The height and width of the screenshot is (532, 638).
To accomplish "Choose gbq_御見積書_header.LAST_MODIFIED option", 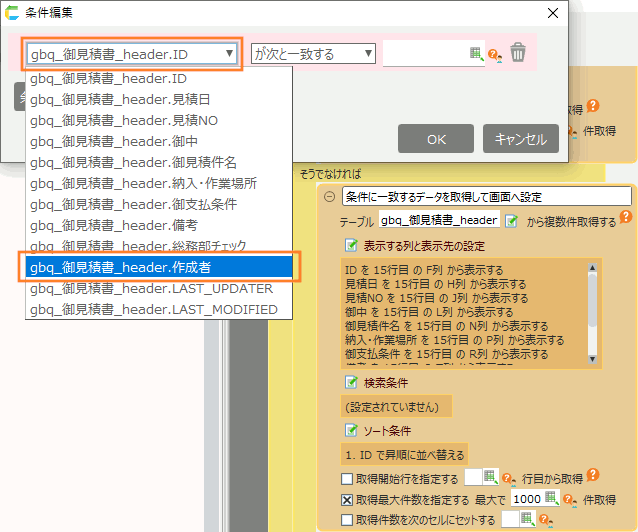I will click(x=159, y=310).
